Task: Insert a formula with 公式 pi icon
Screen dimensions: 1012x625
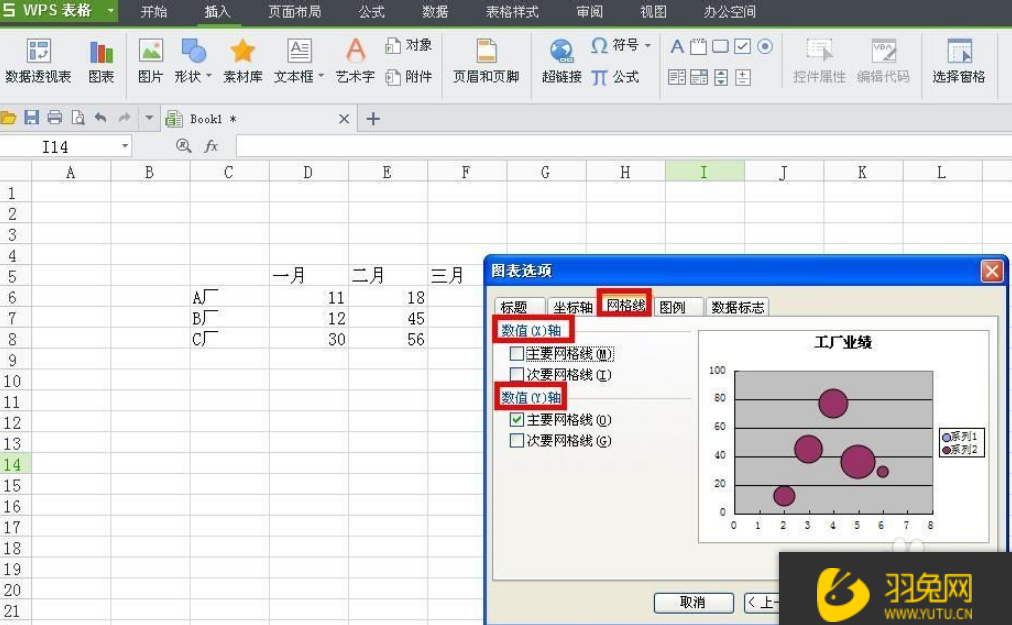Action: pyautogui.click(x=616, y=77)
